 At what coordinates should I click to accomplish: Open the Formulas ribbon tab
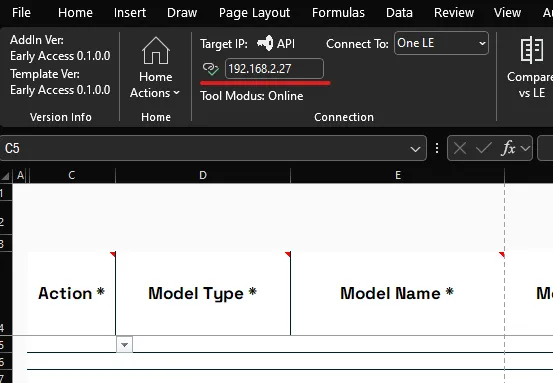[x=338, y=13]
